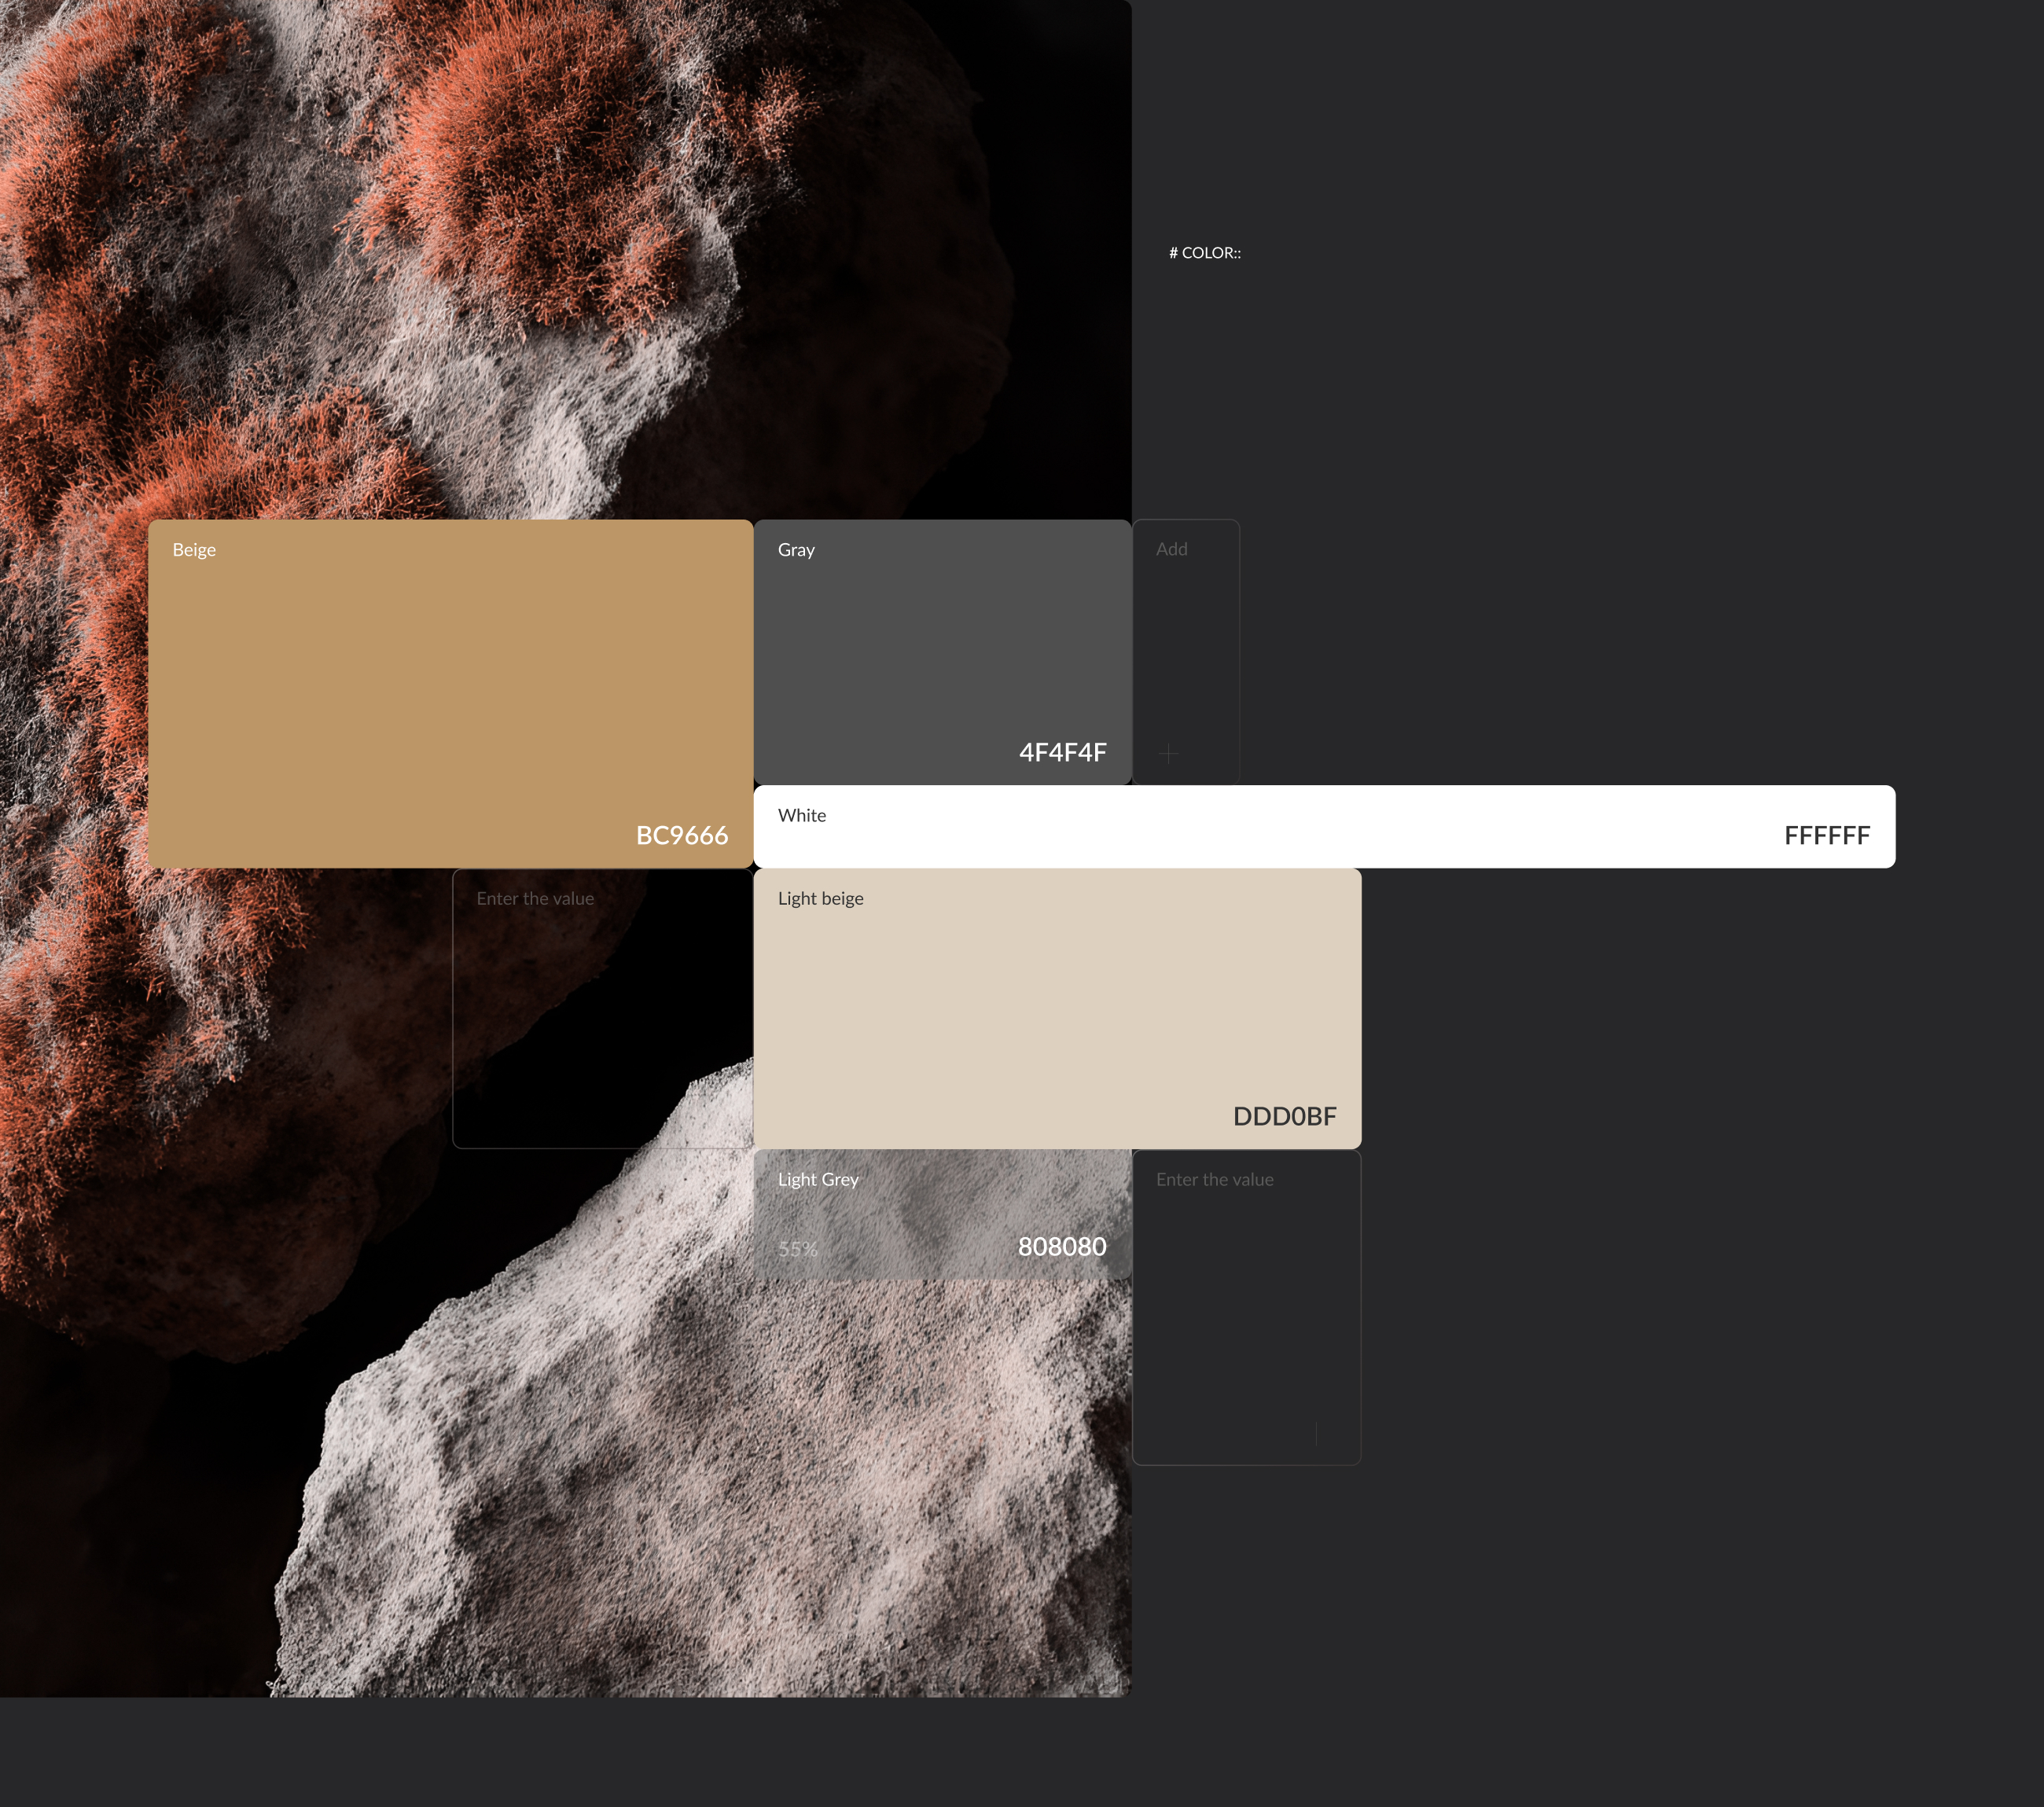
Task: Click the Add label text
Action: tap(1171, 549)
